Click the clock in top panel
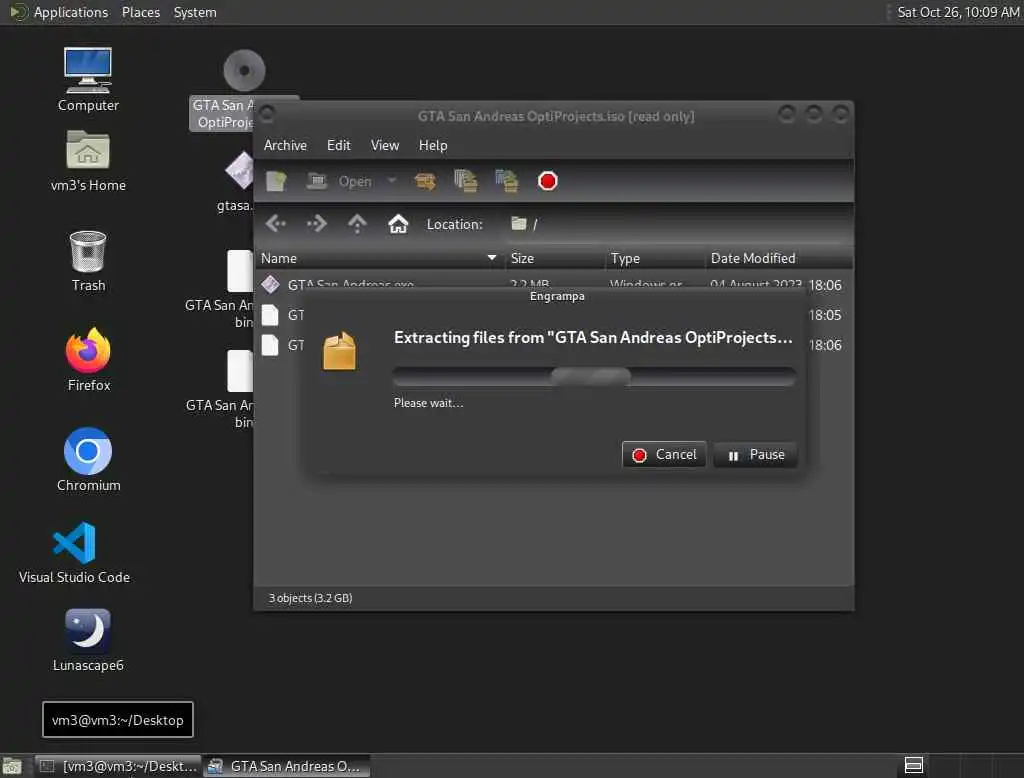The height and width of the screenshot is (778, 1024). pyautogui.click(x=957, y=12)
